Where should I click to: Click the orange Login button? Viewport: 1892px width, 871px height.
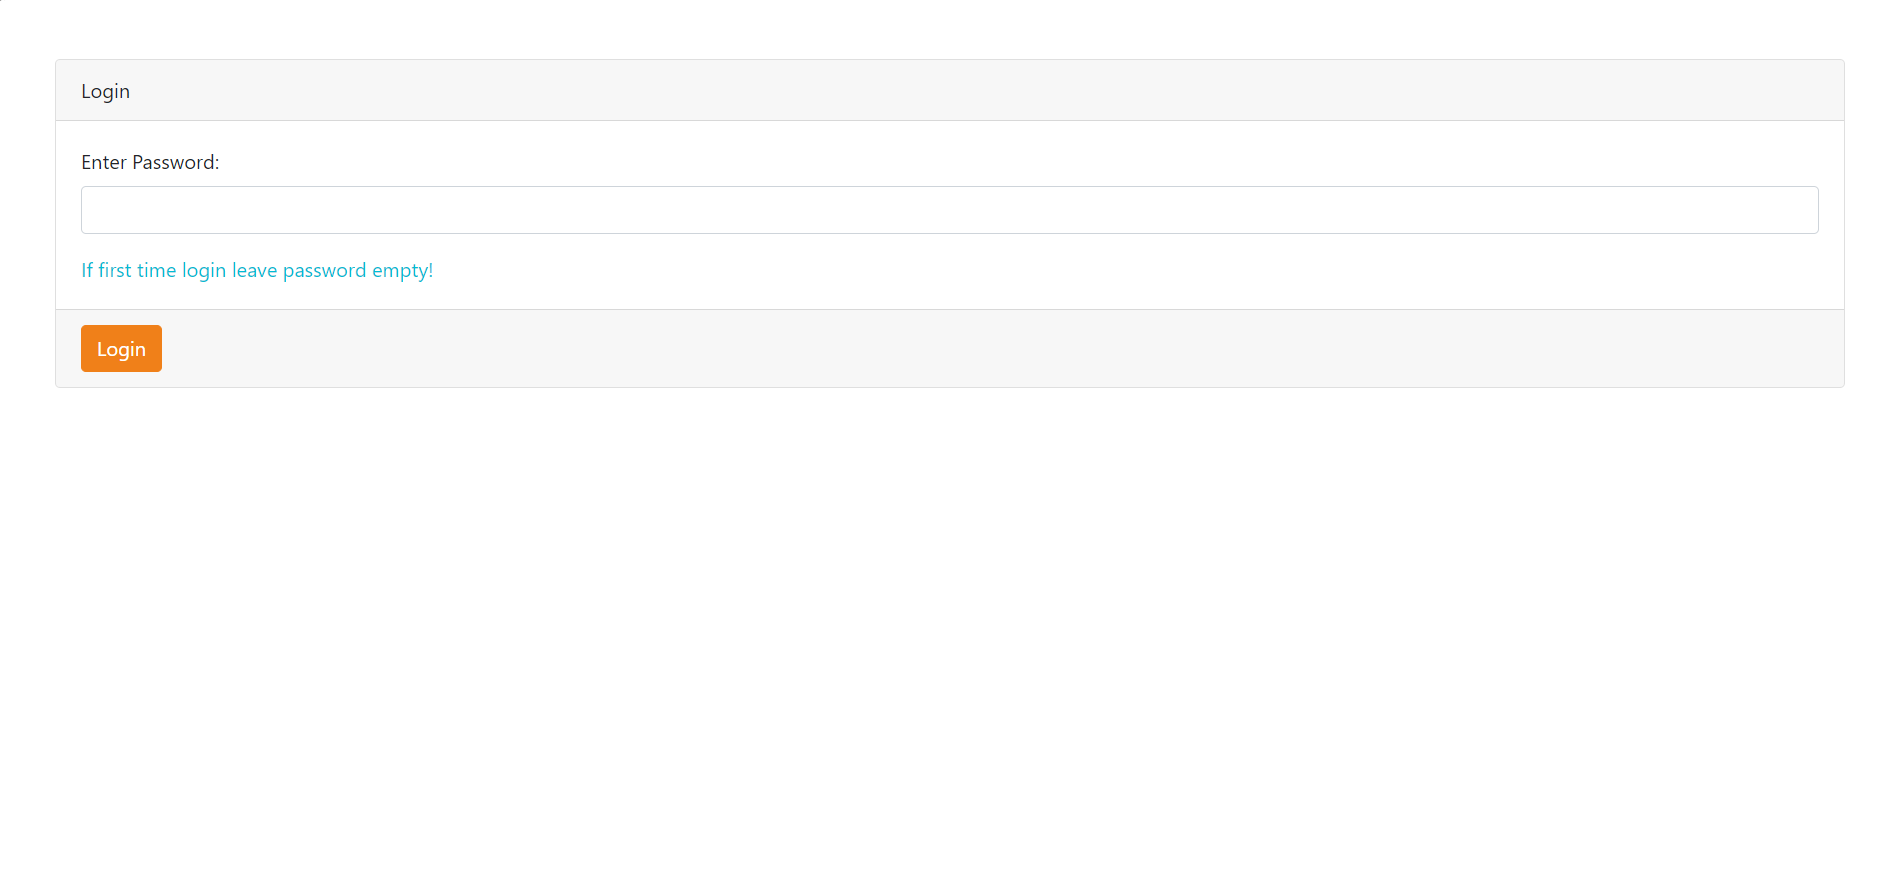tap(121, 349)
